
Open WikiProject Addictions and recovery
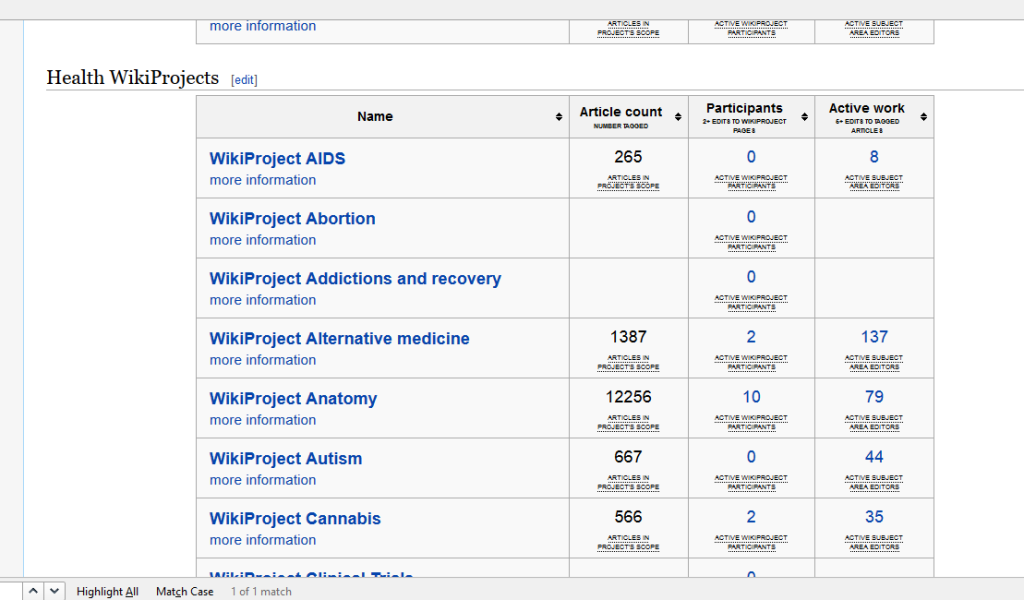[x=355, y=279]
